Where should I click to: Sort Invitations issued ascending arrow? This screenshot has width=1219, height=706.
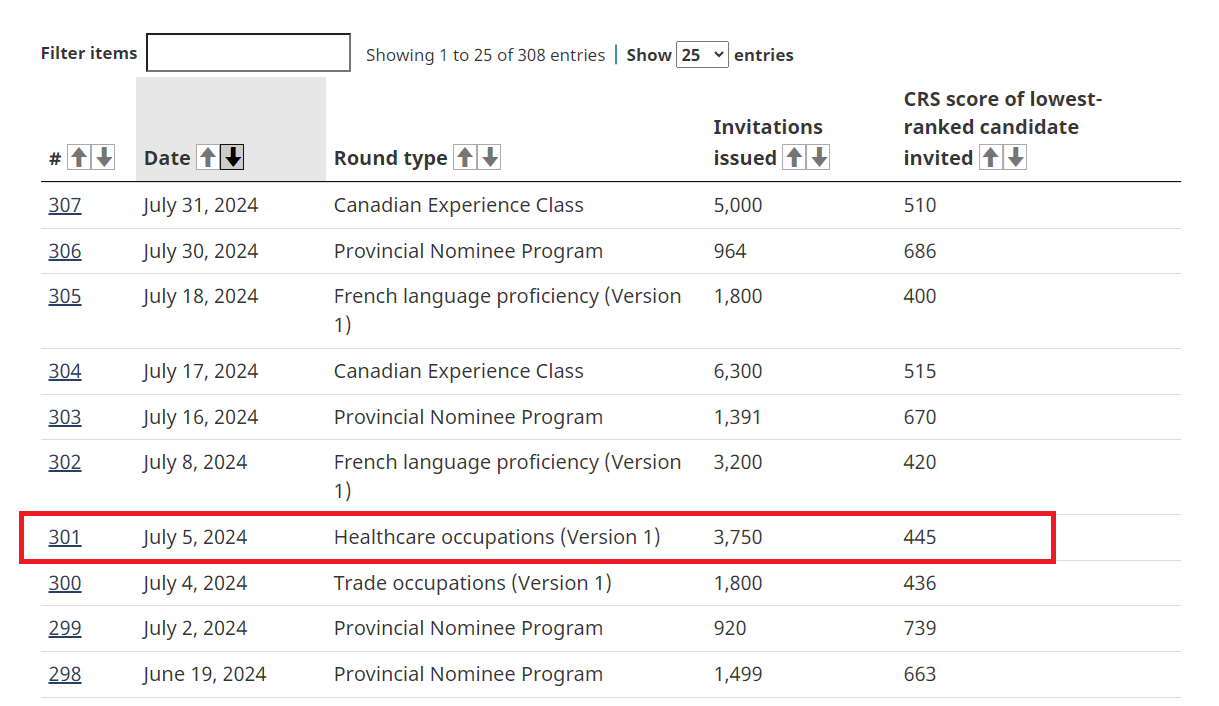tap(793, 157)
